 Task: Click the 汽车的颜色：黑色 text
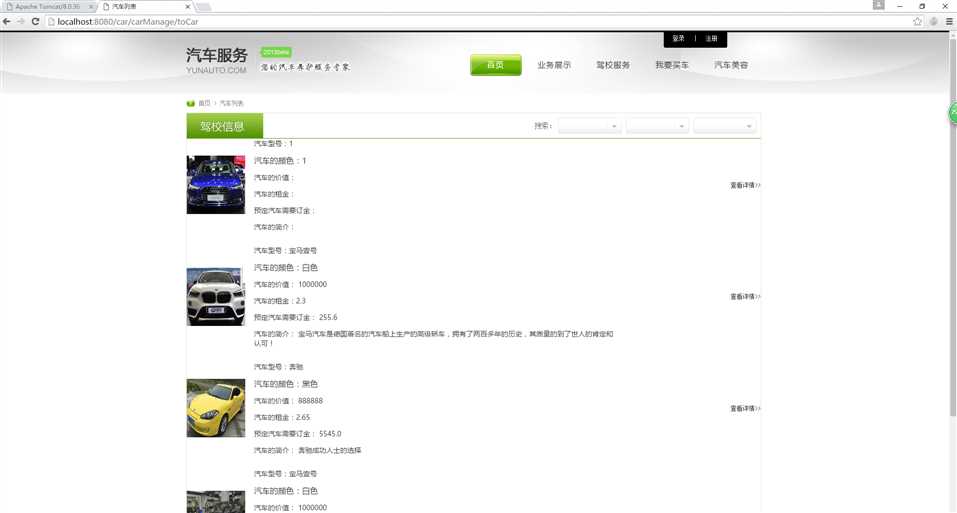[x=286, y=384]
